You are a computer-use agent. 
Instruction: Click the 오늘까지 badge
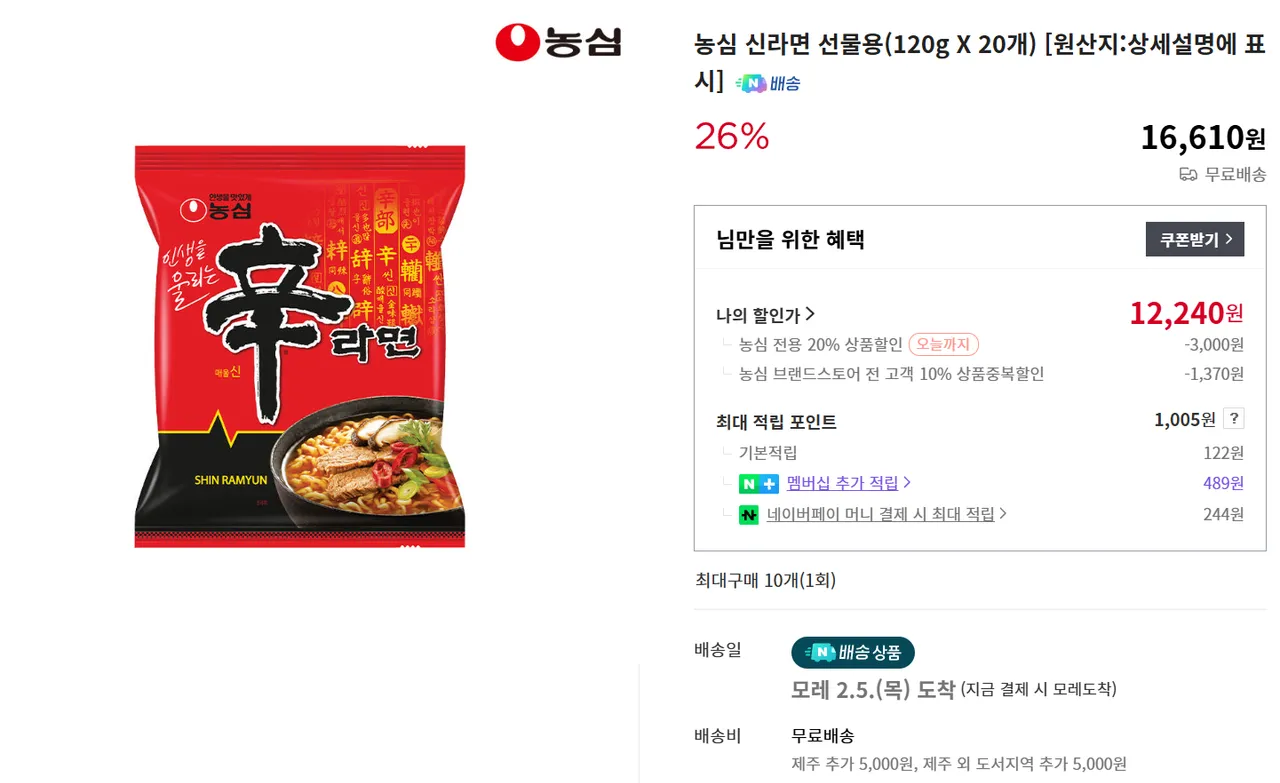(943, 345)
